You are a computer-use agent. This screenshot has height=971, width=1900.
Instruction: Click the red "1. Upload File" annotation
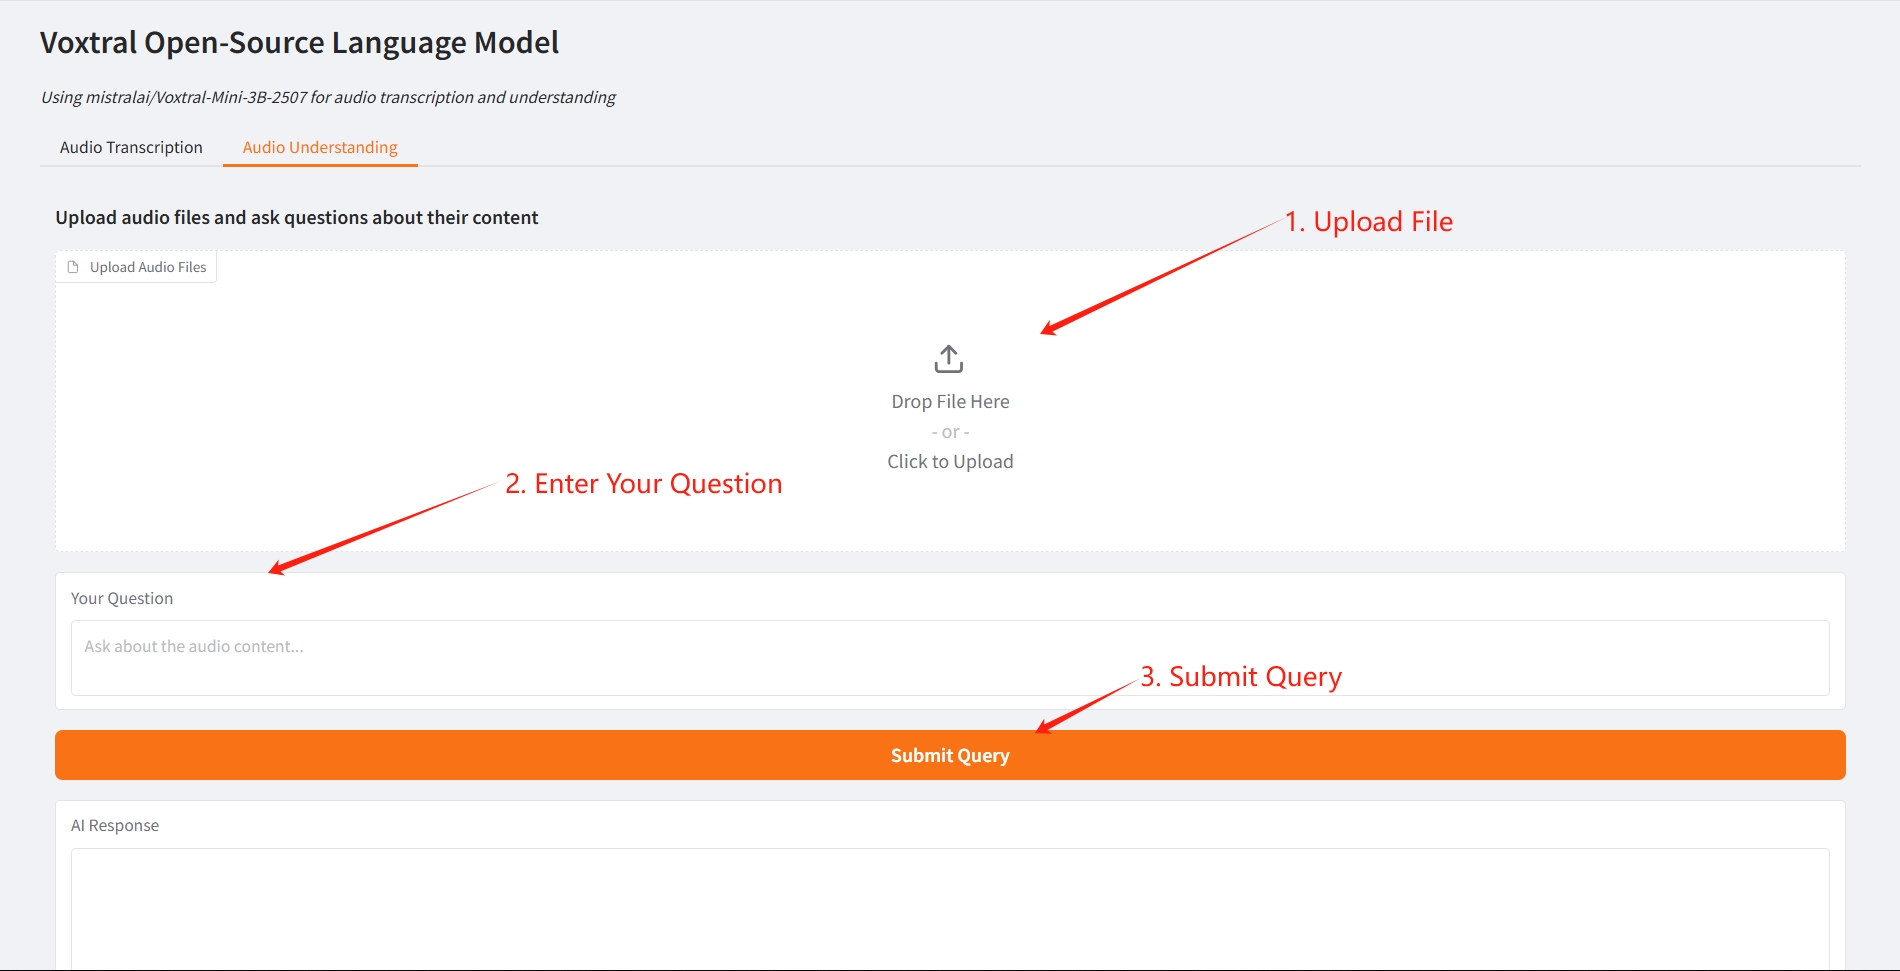(1369, 221)
